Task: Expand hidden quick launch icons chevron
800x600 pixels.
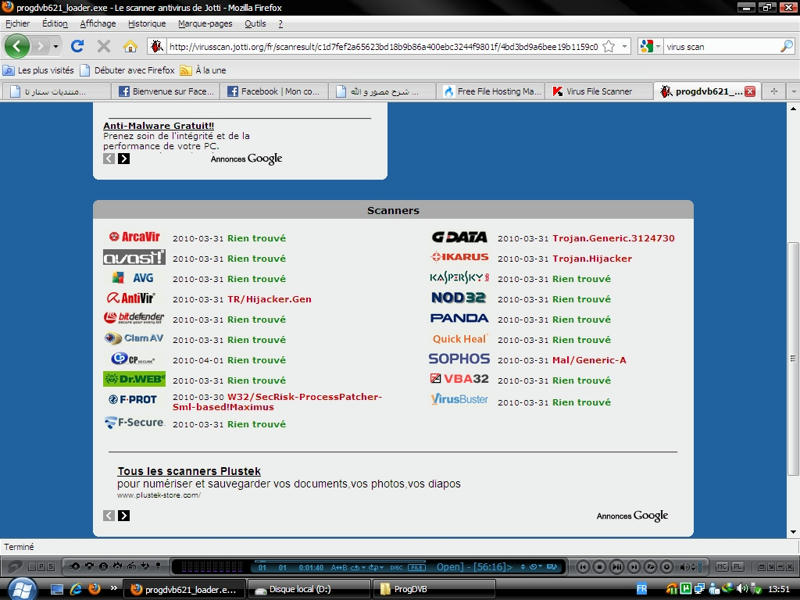Action: 113,589
